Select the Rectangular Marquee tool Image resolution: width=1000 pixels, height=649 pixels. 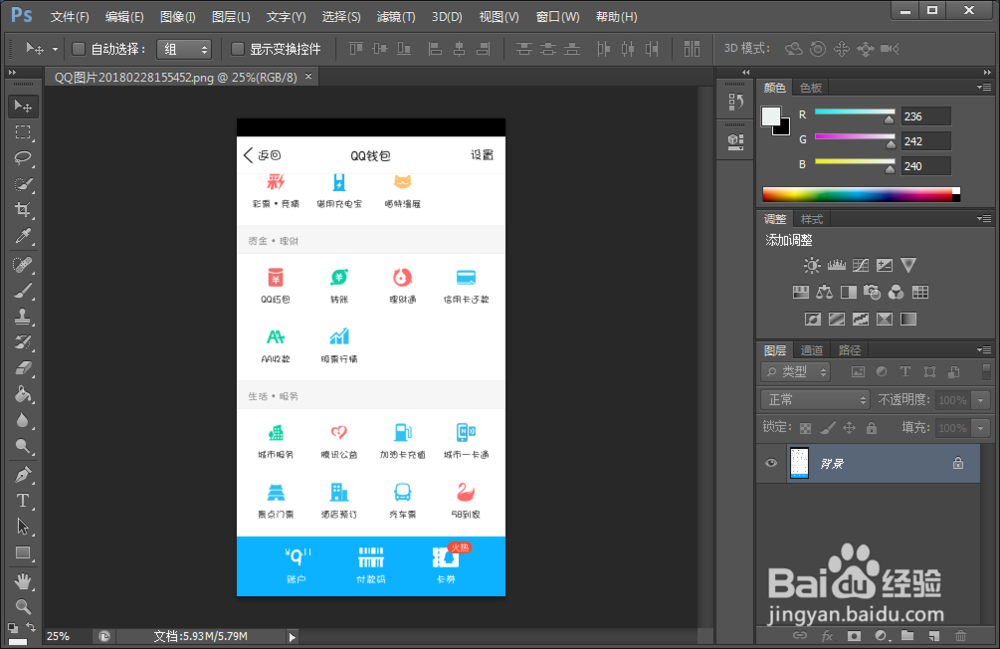click(x=23, y=132)
